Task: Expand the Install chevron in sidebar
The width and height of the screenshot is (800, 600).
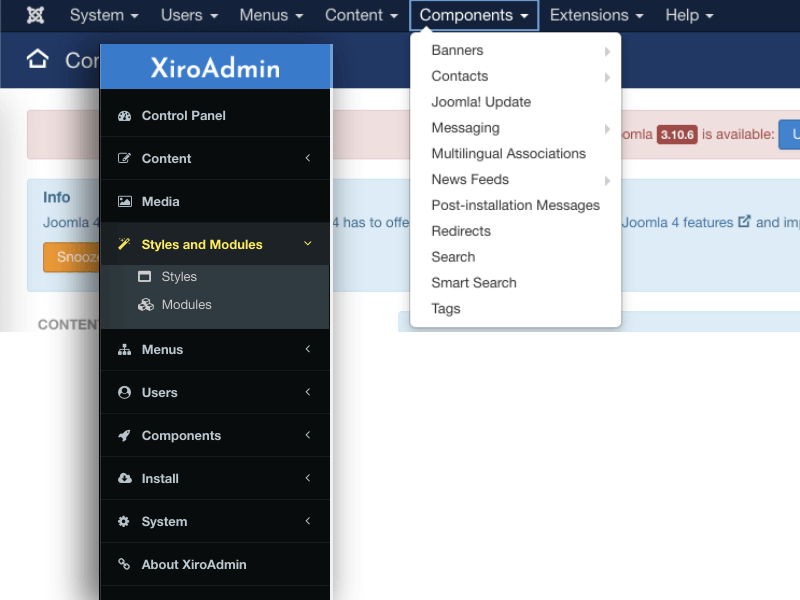Action: [x=308, y=478]
